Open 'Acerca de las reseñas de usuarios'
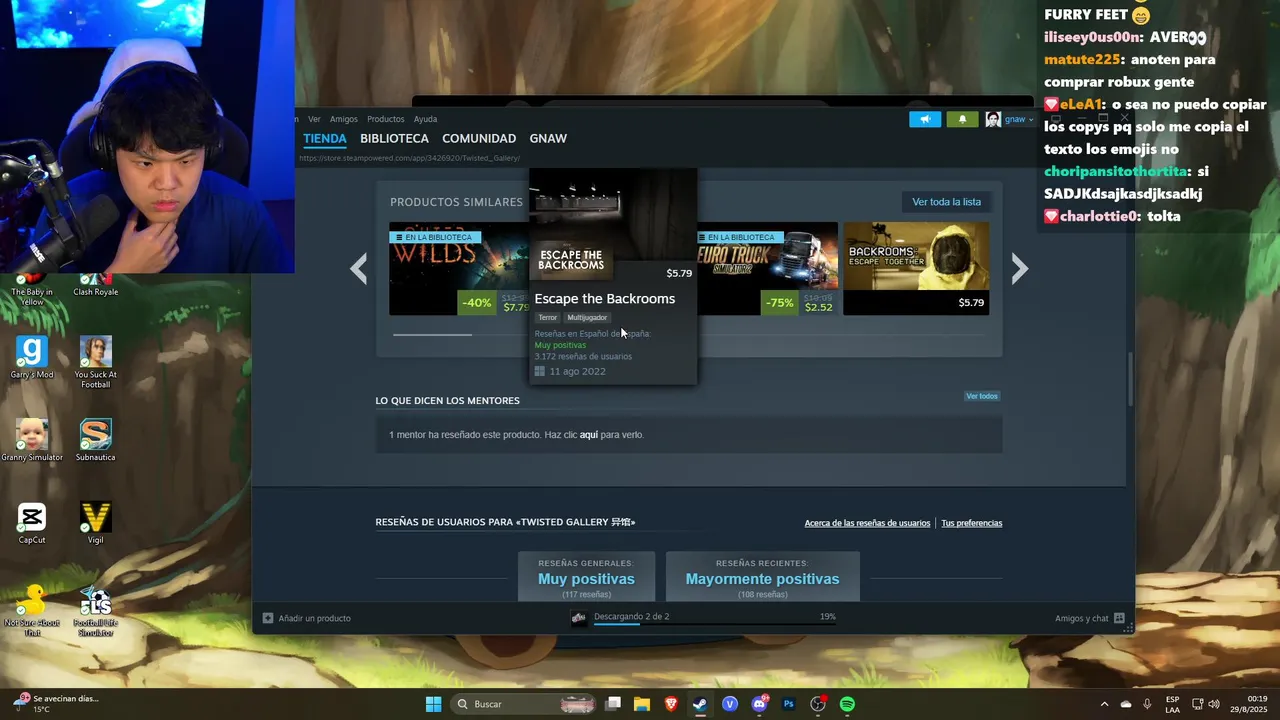This screenshot has height=720, width=1280. pyautogui.click(x=867, y=523)
